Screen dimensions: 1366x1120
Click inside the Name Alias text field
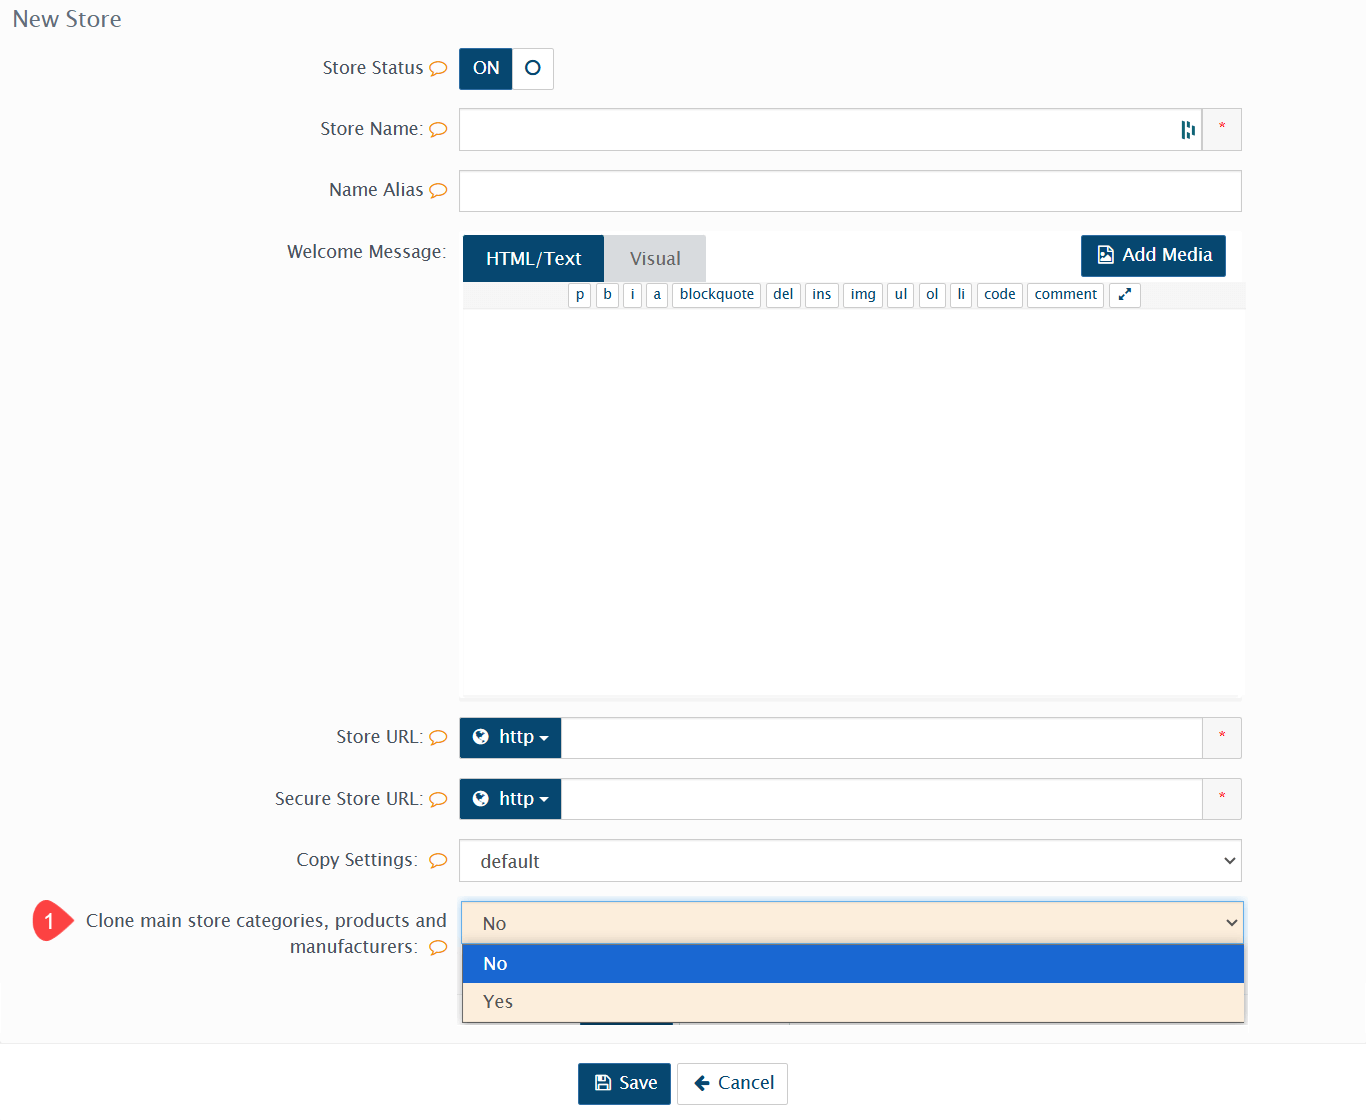point(850,191)
